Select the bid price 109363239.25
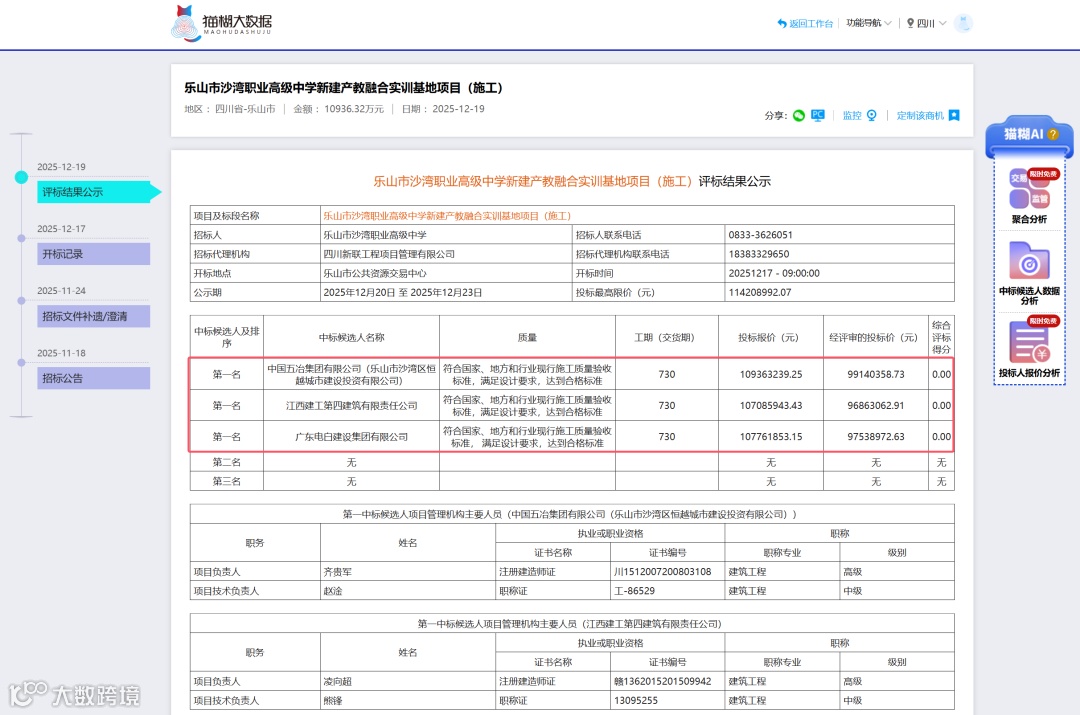This screenshot has width=1080, height=715. coord(771,375)
